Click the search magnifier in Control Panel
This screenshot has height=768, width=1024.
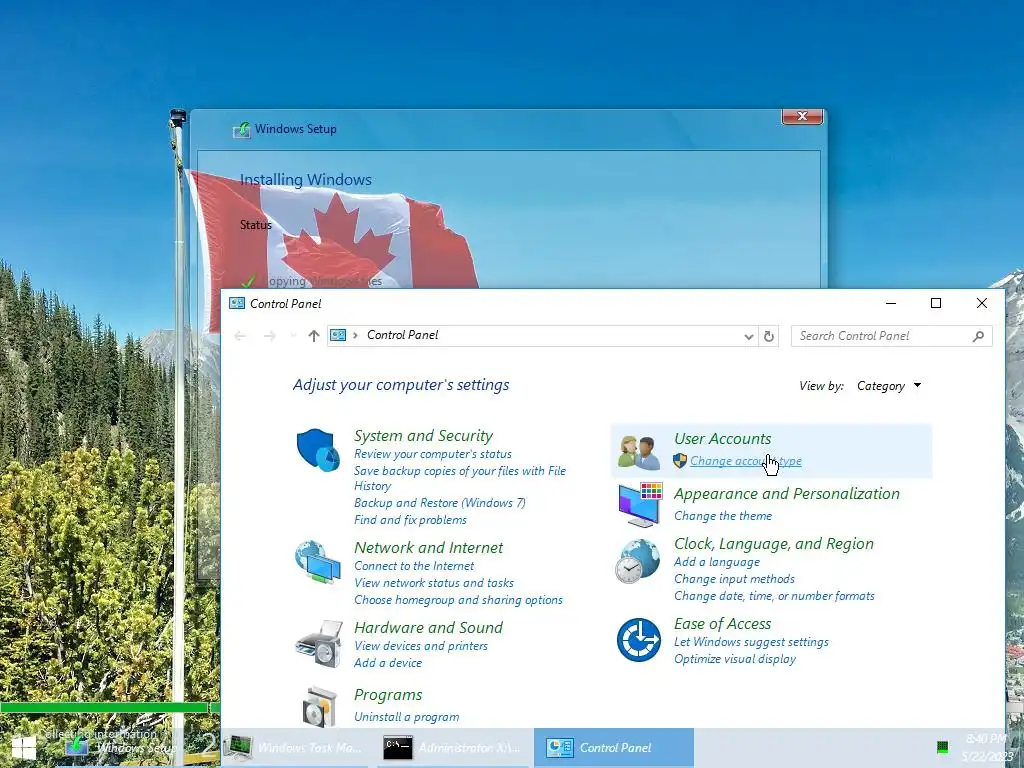coord(978,336)
